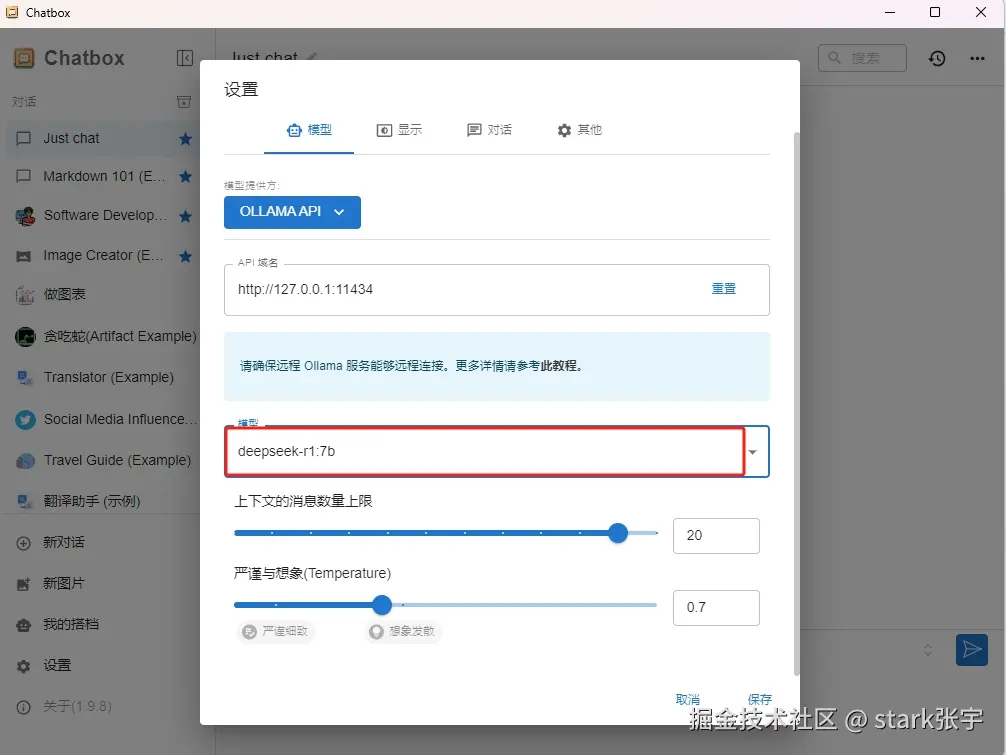Screen dimensions: 1006x755
Task: Switch to the 显示 settings tab
Action: click(x=399, y=130)
